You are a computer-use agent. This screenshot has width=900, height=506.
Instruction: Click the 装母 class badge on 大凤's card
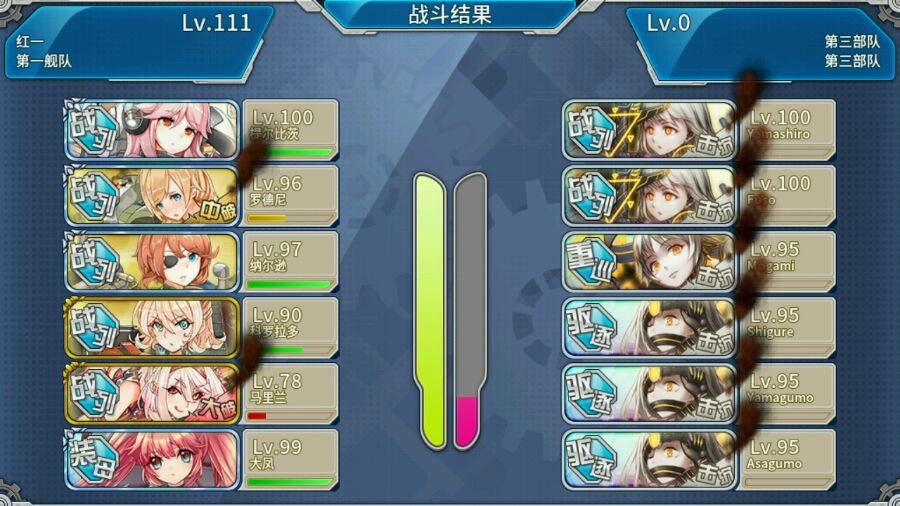[x=92, y=460]
